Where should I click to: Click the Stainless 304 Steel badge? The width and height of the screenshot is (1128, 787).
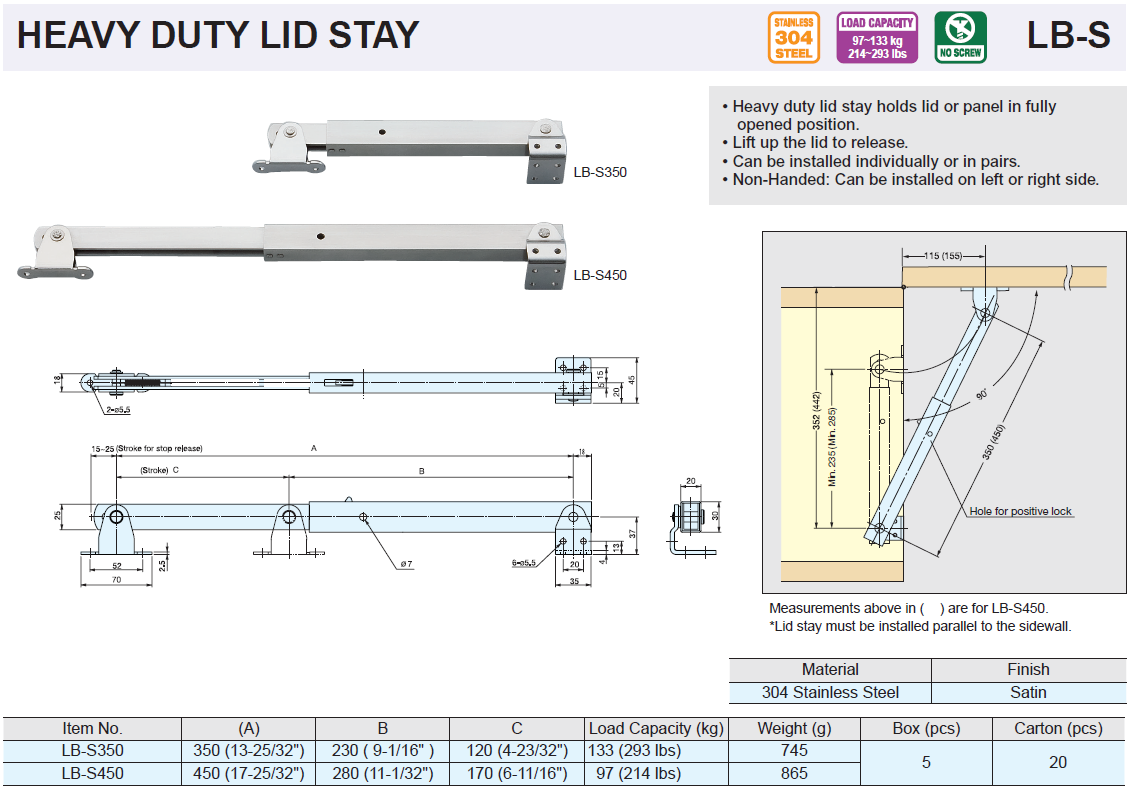793,37
